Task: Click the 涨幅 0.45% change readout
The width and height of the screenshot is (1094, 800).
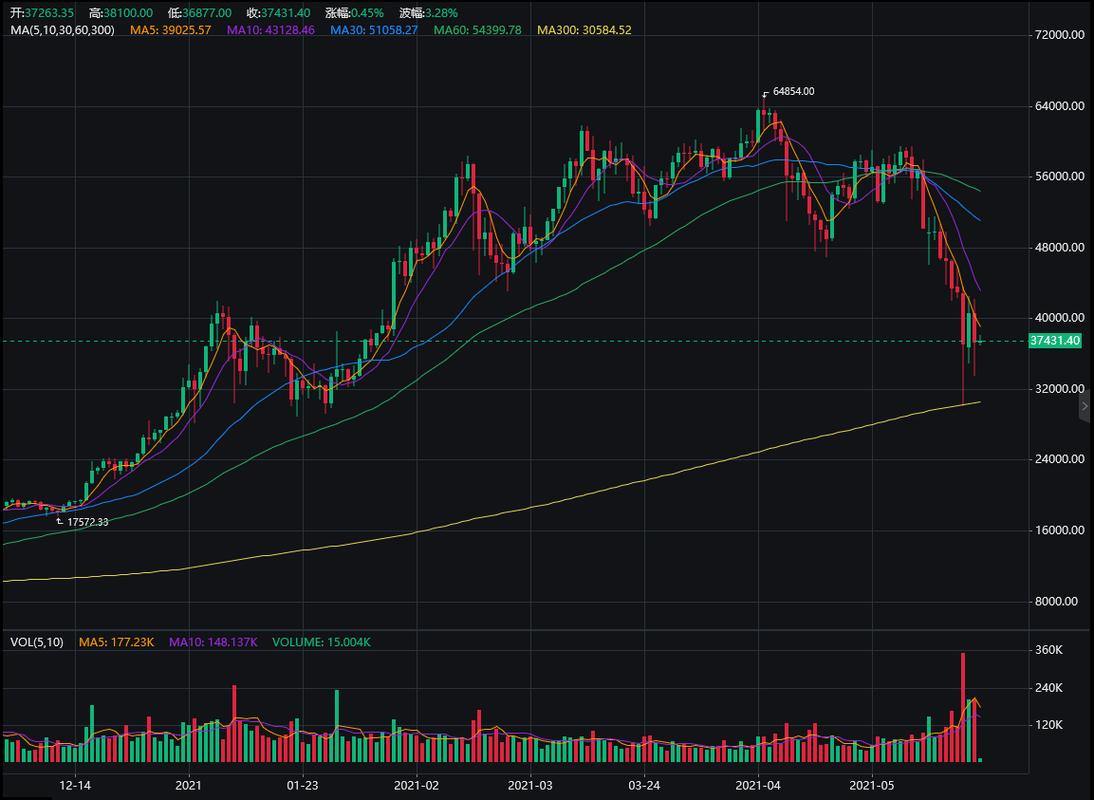Action: (x=354, y=13)
